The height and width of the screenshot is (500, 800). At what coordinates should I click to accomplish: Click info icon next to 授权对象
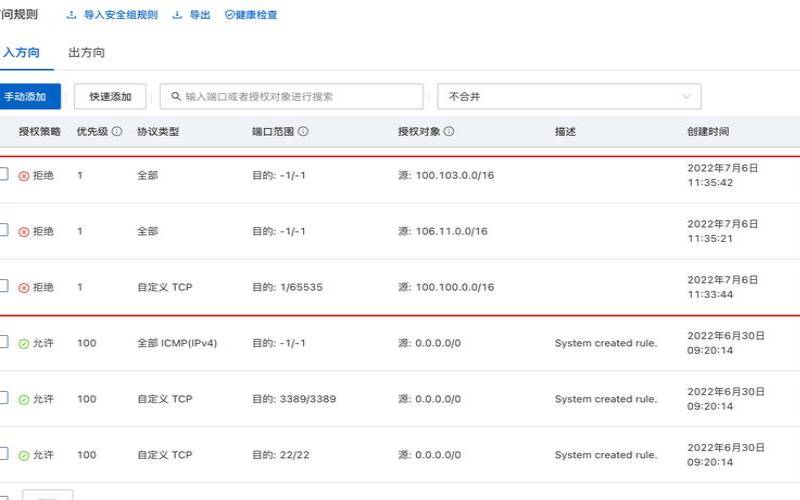448,131
